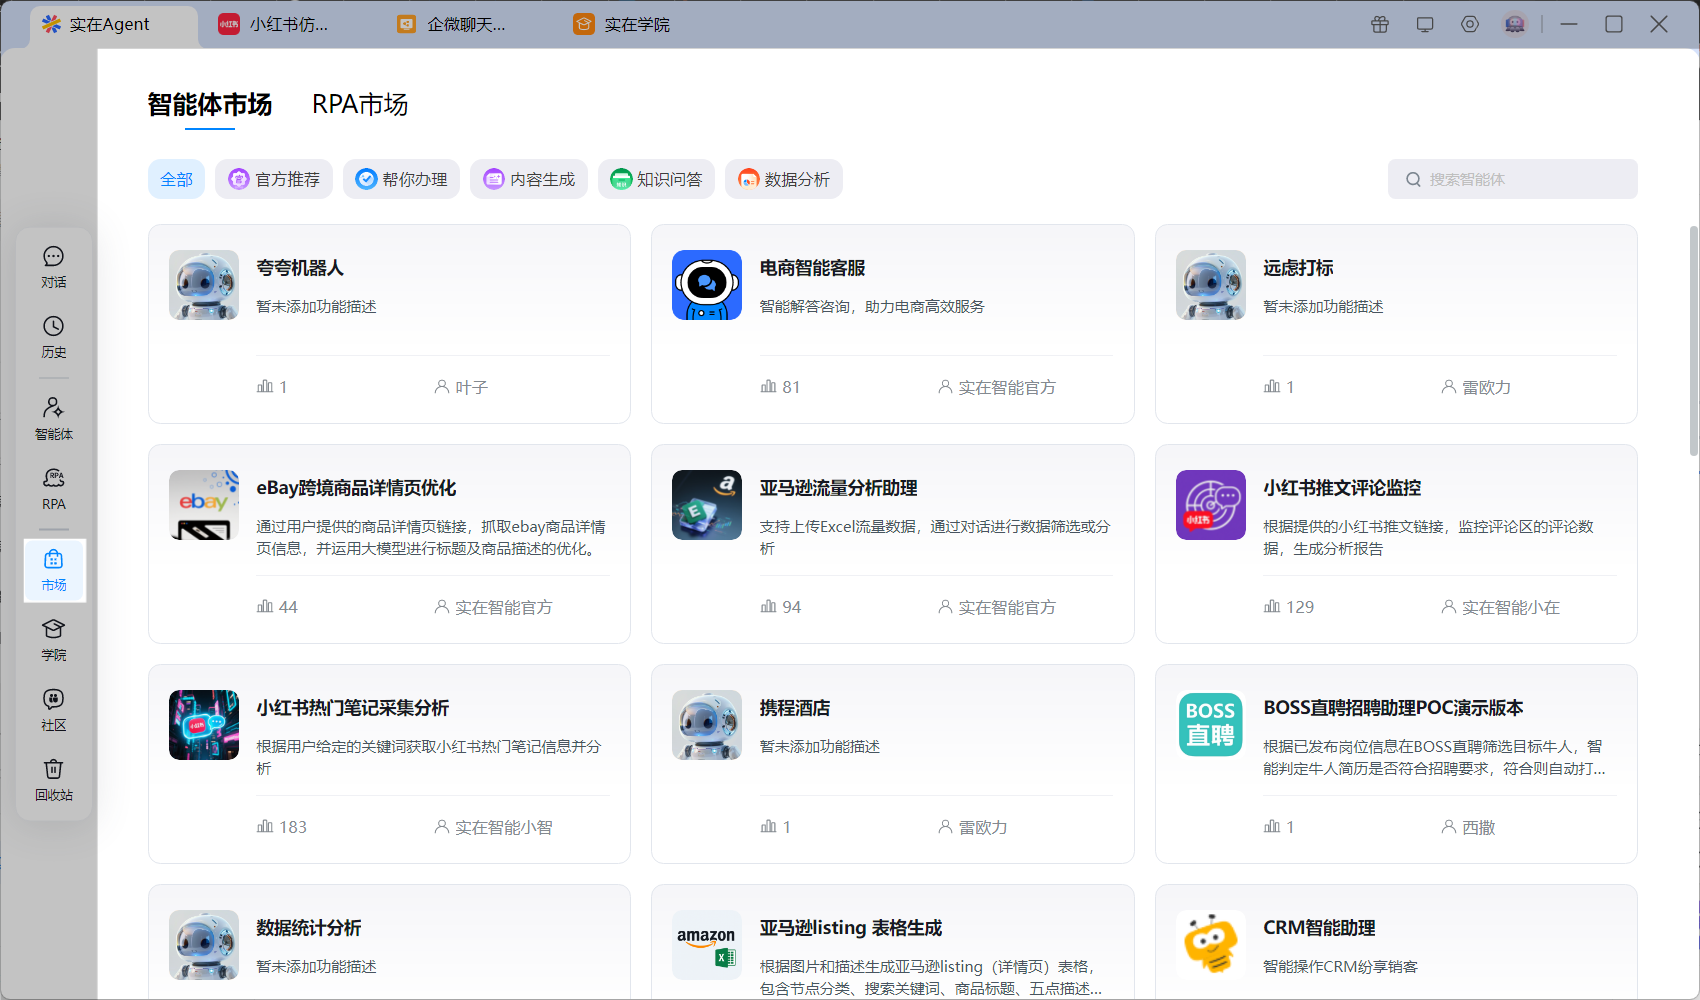This screenshot has height=1000, width=1700.
Task: Click the BOSS直聘 green logo icon
Action: [x=1211, y=725]
